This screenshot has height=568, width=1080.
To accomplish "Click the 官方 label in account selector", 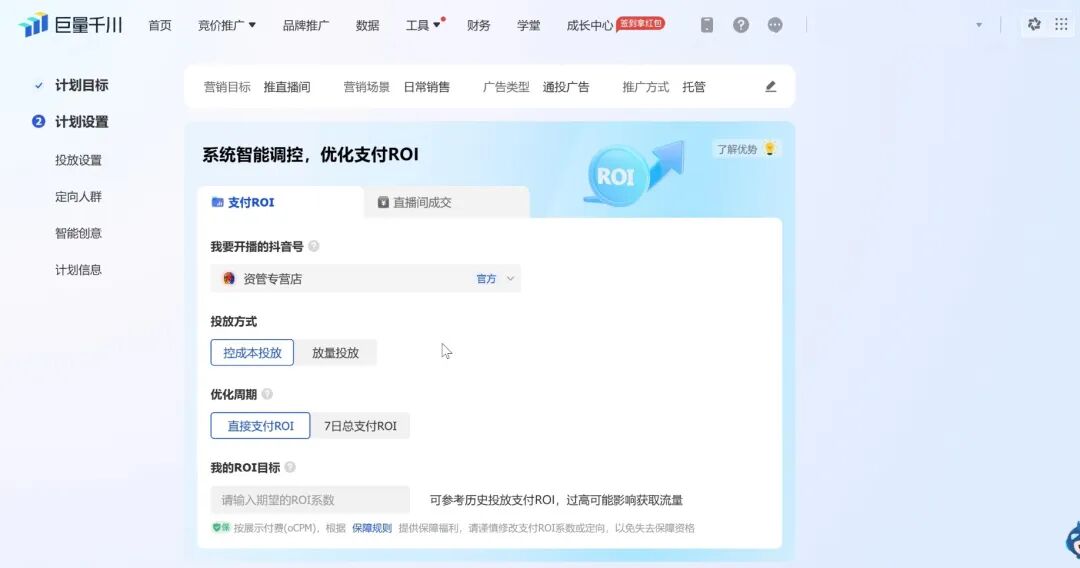I will [x=486, y=279].
